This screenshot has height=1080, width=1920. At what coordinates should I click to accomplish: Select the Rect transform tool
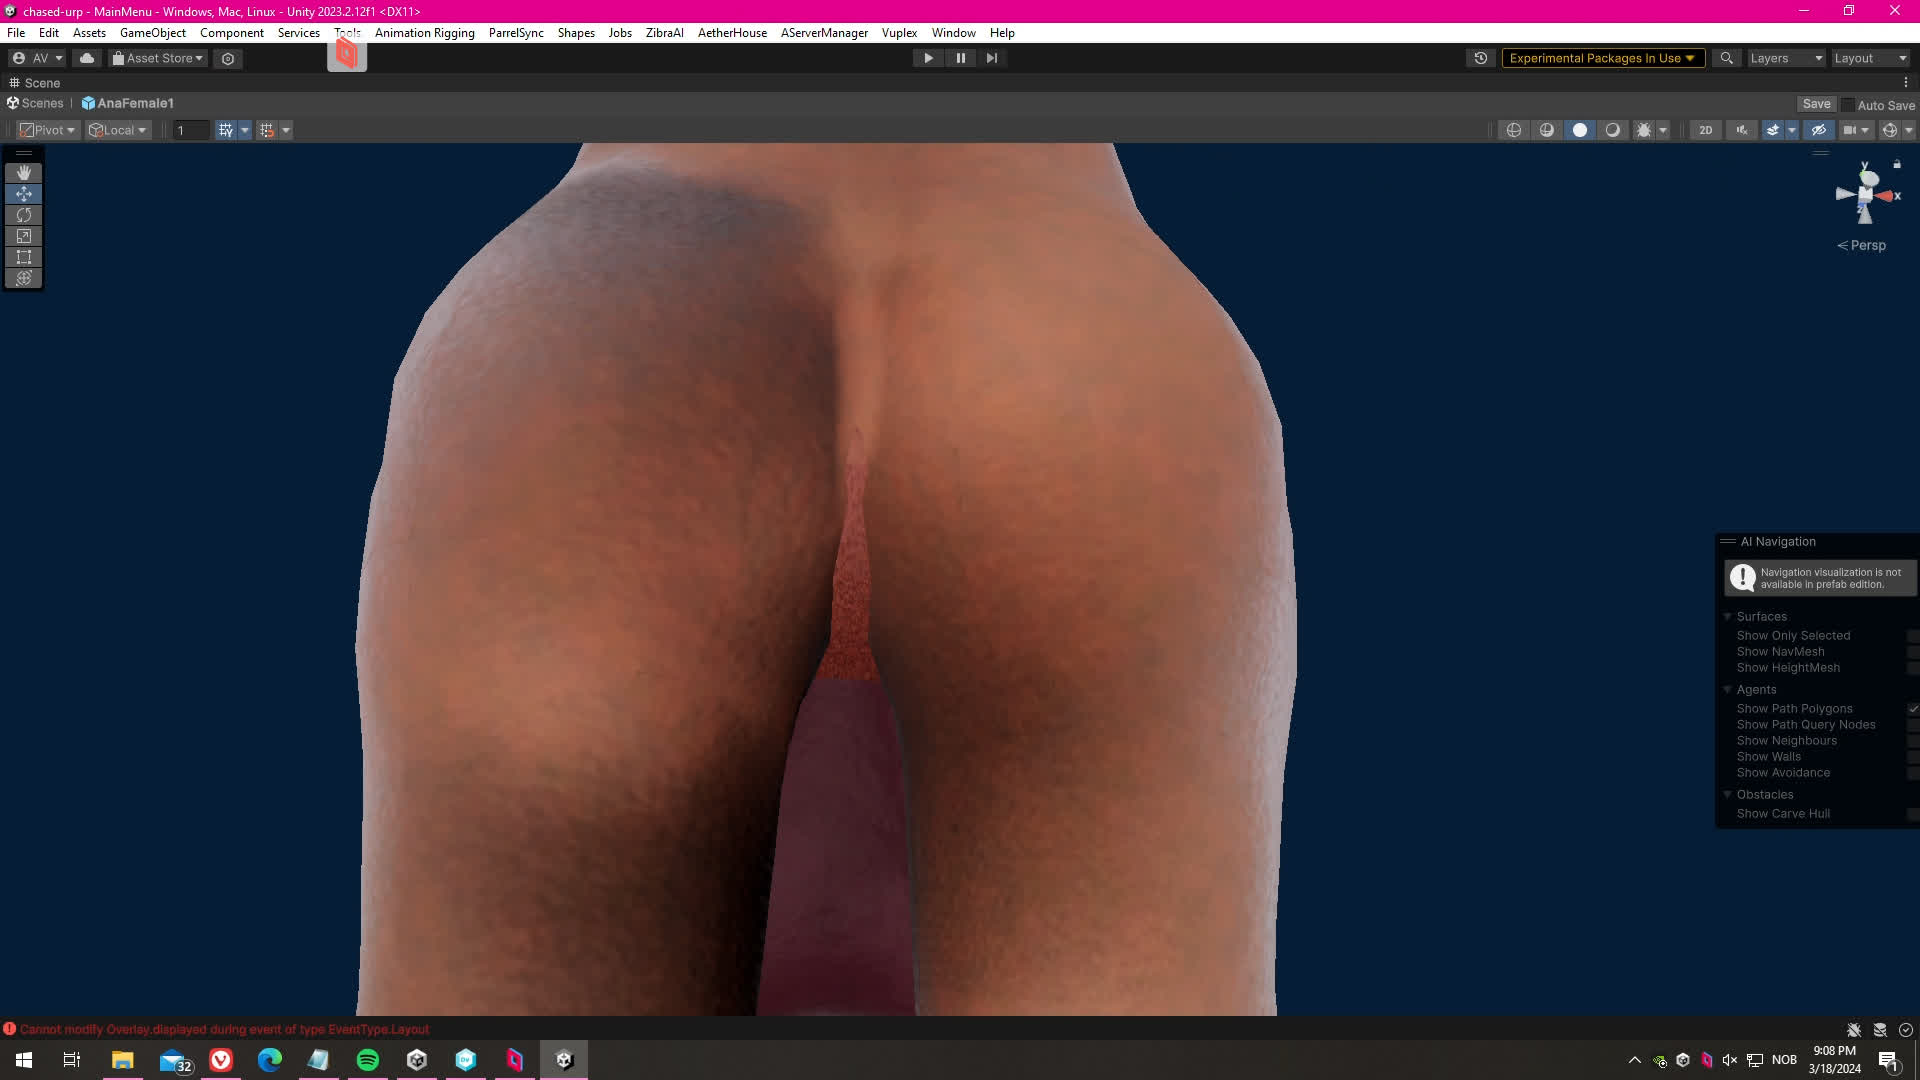coord(24,257)
